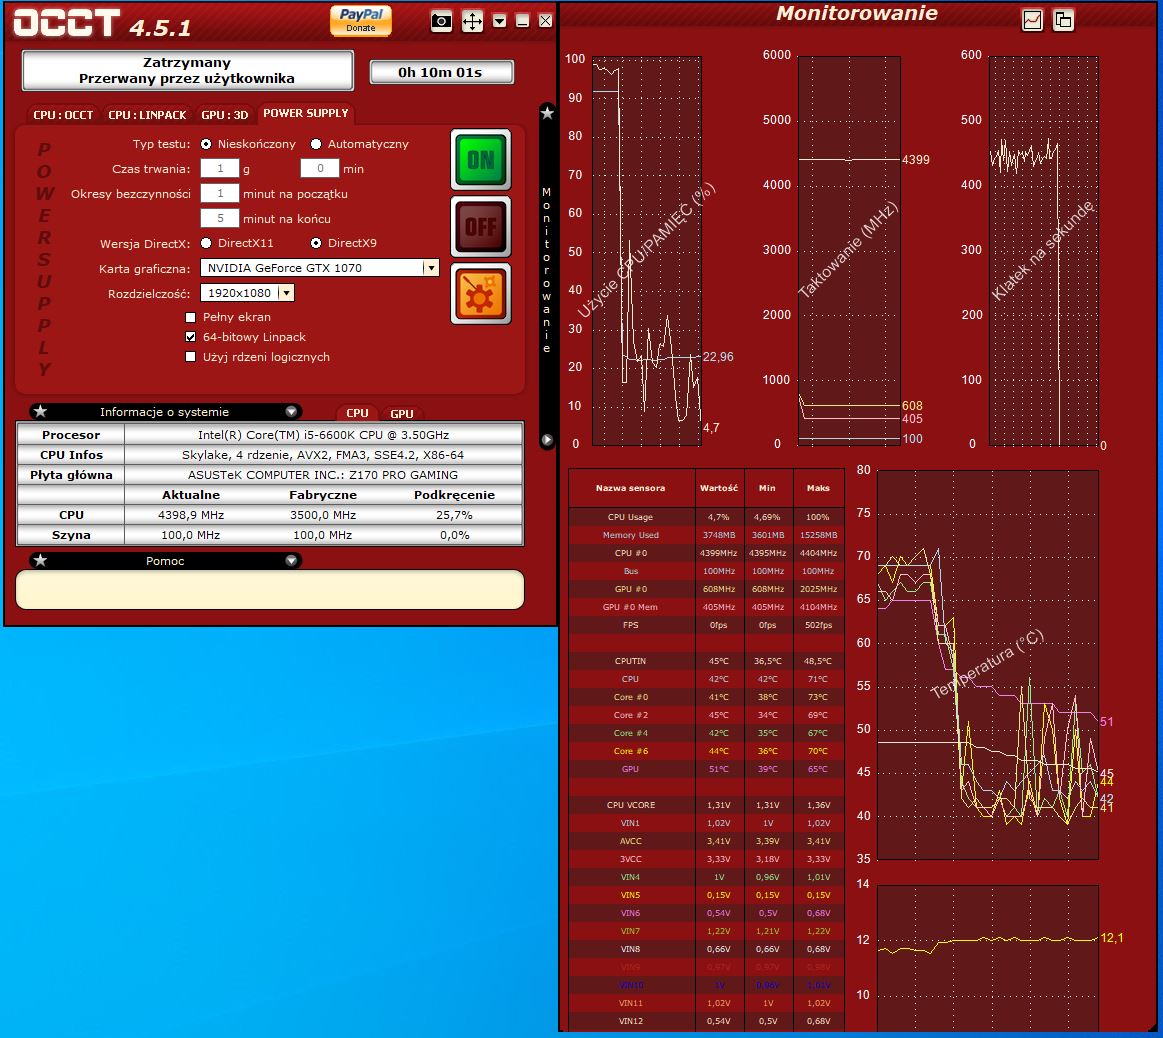The height and width of the screenshot is (1038, 1163).
Task: Click the Płyta główna value Z170 PRO GAMING
Action: [323, 475]
